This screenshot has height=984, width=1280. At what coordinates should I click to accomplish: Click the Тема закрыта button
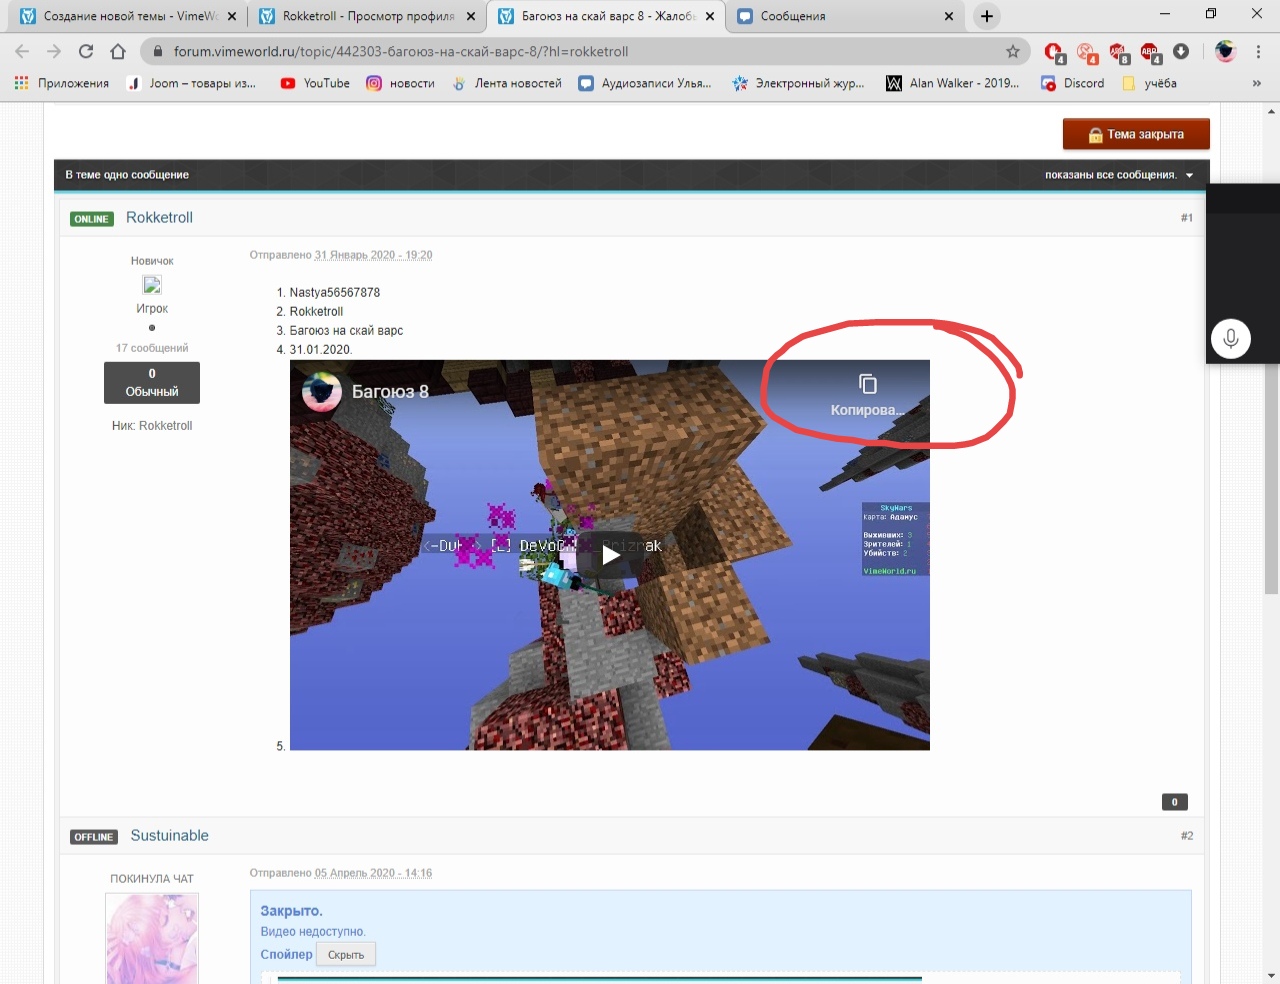1136,134
